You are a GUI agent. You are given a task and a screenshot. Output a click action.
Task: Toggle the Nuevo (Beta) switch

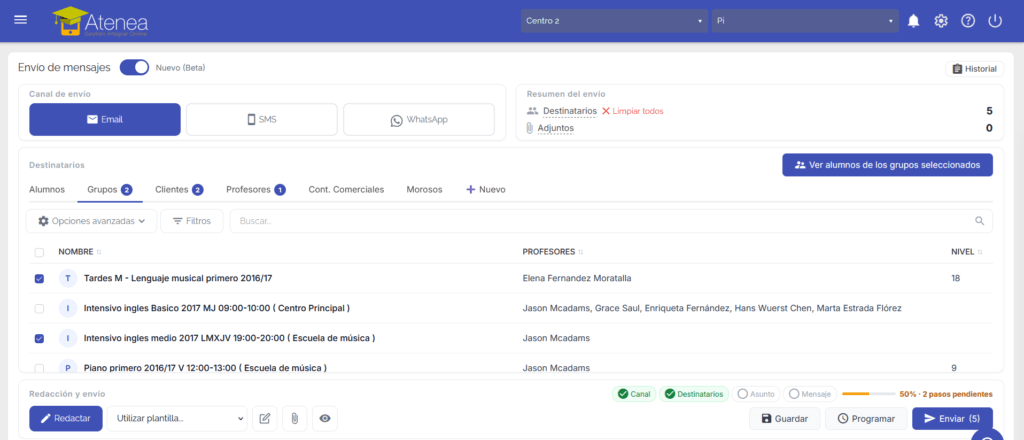click(x=135, y=67)
